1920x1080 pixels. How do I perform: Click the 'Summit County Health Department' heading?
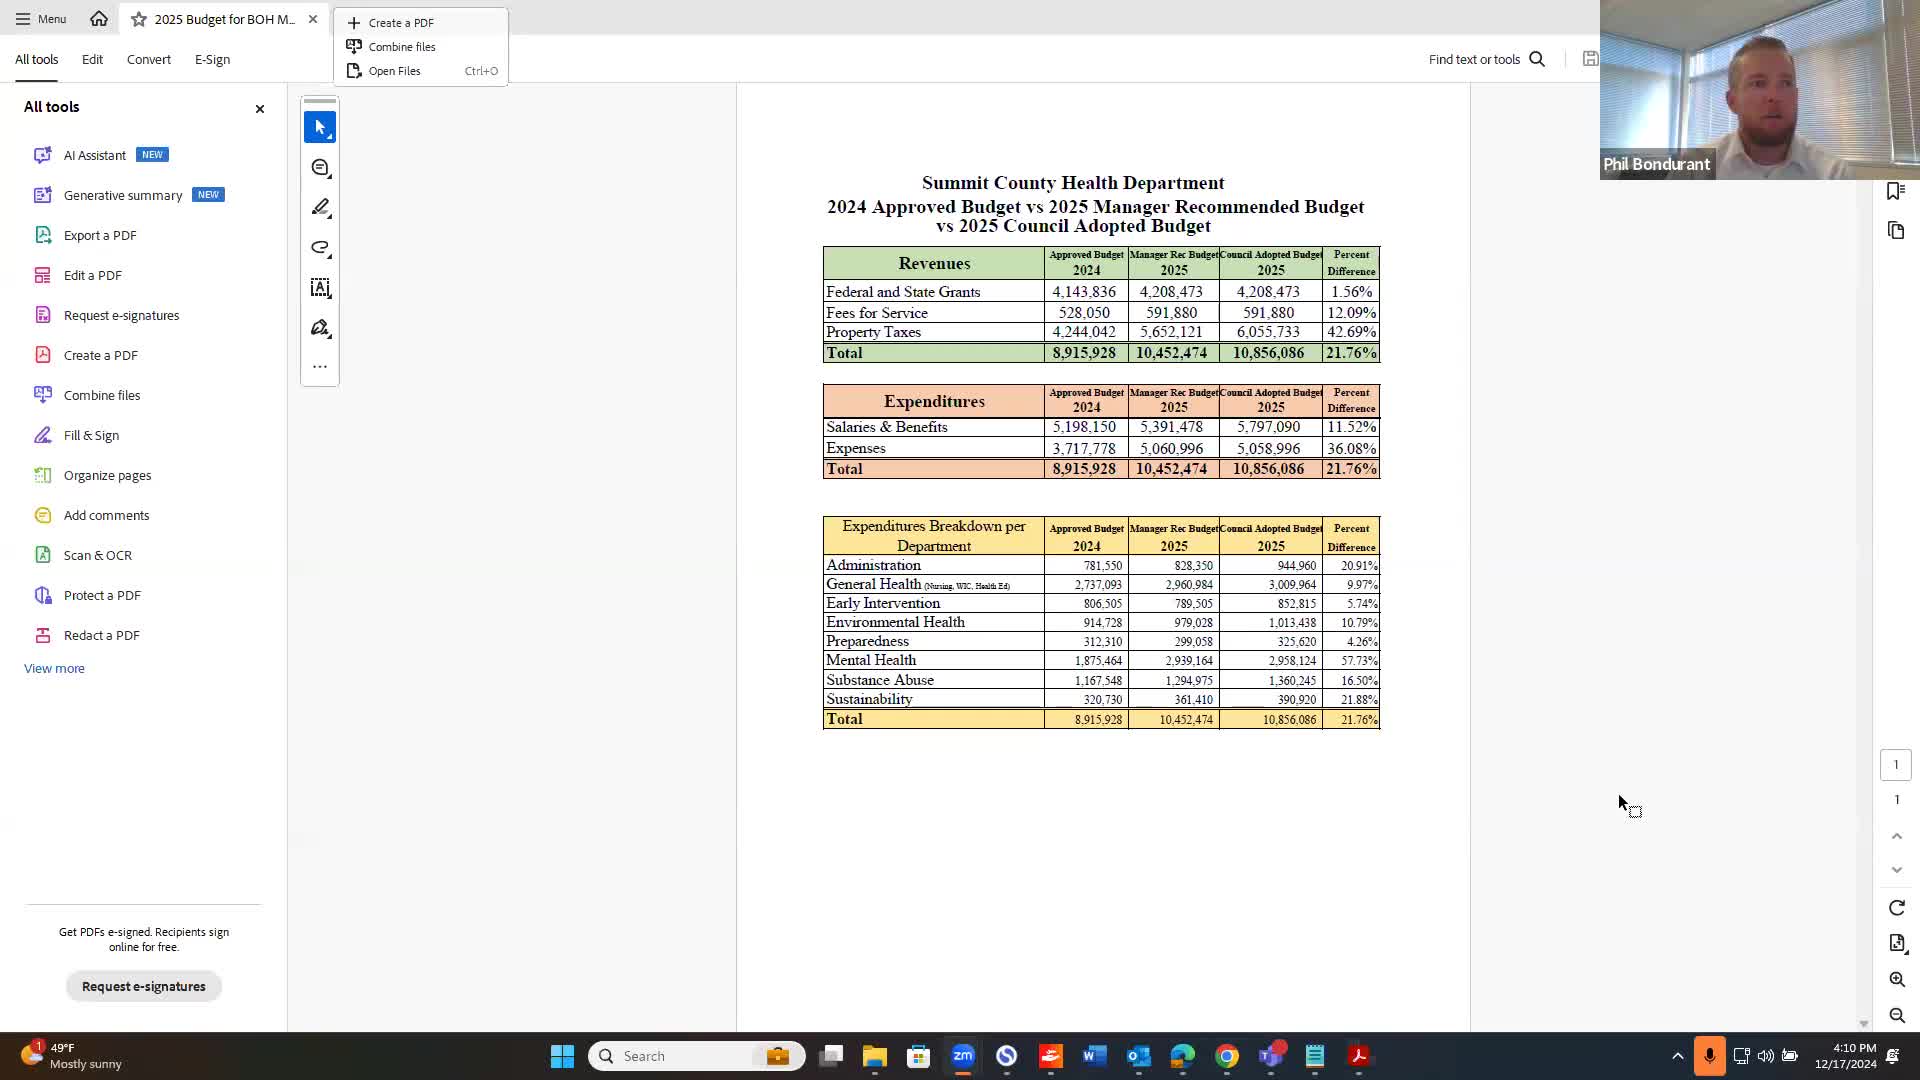(x=1073, y=183)
